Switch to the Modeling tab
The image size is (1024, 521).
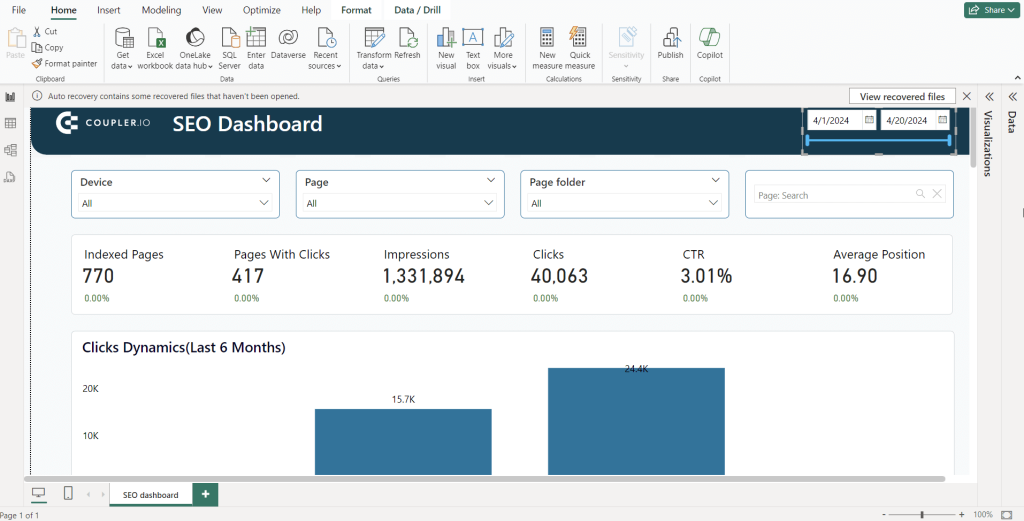[x=161, y=10]
